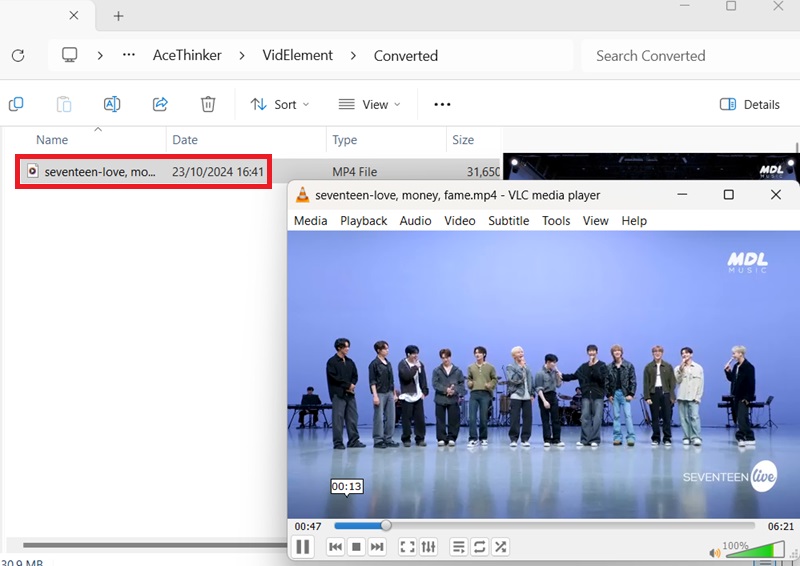This screenshot has width=800, height=566.
Task: Seek on the VLC progress bar
Action: coord(544,526)
